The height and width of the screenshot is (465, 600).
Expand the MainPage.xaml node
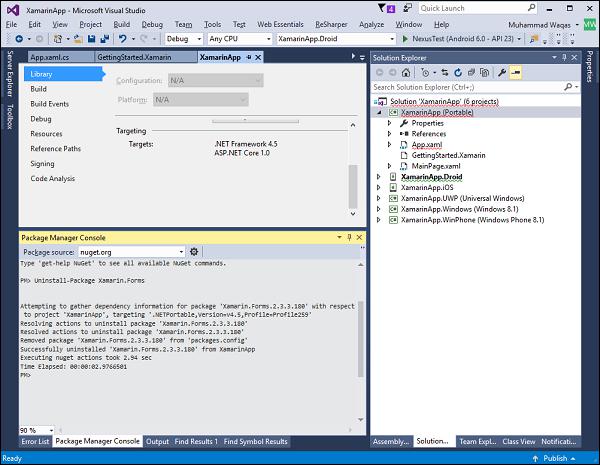point(389,166)
